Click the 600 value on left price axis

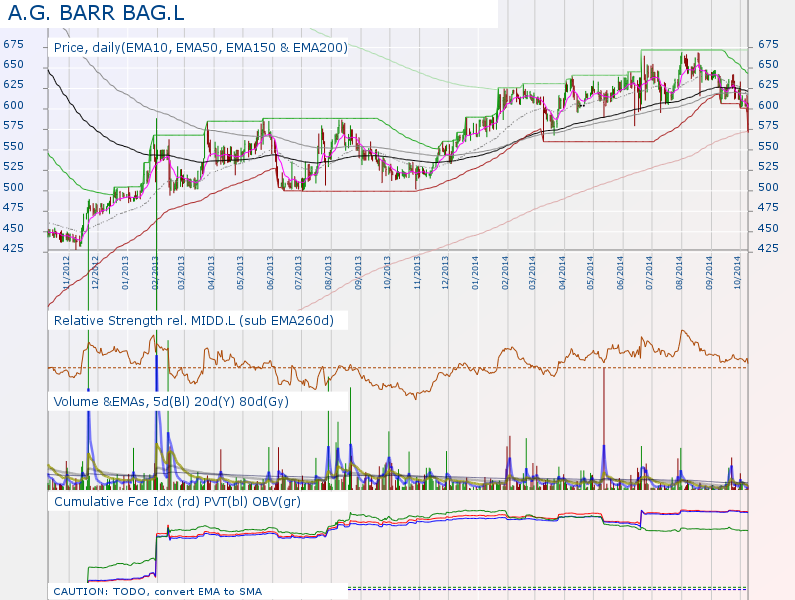tap(14, 105)
